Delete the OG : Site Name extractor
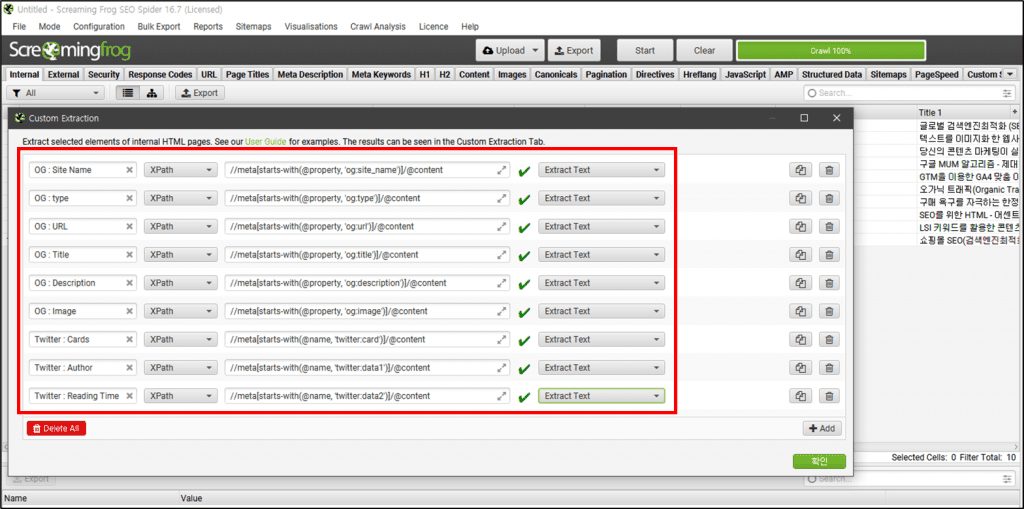Viewport: 1024px width, 509px height. tap(829, 170)
